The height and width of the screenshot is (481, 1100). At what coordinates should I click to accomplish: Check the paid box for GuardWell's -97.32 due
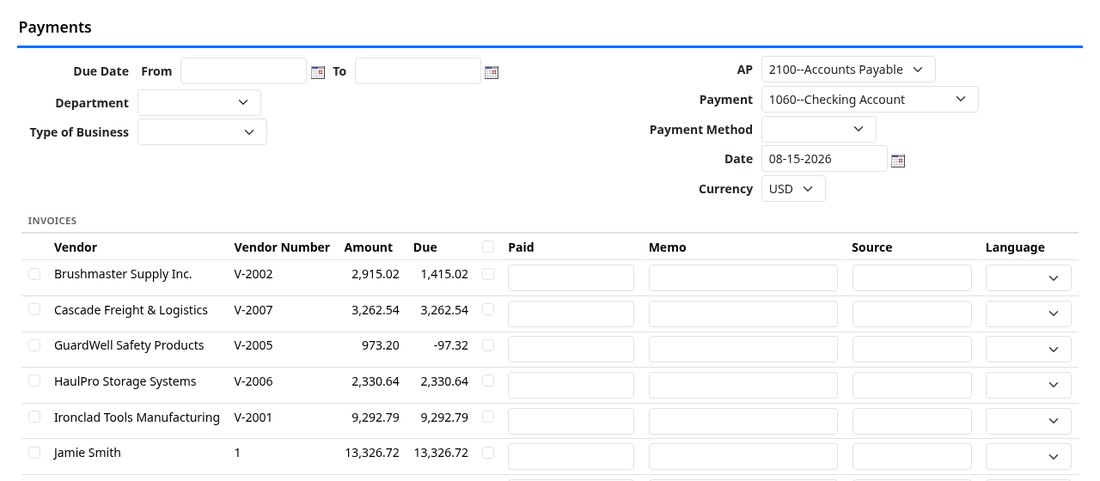488,345
